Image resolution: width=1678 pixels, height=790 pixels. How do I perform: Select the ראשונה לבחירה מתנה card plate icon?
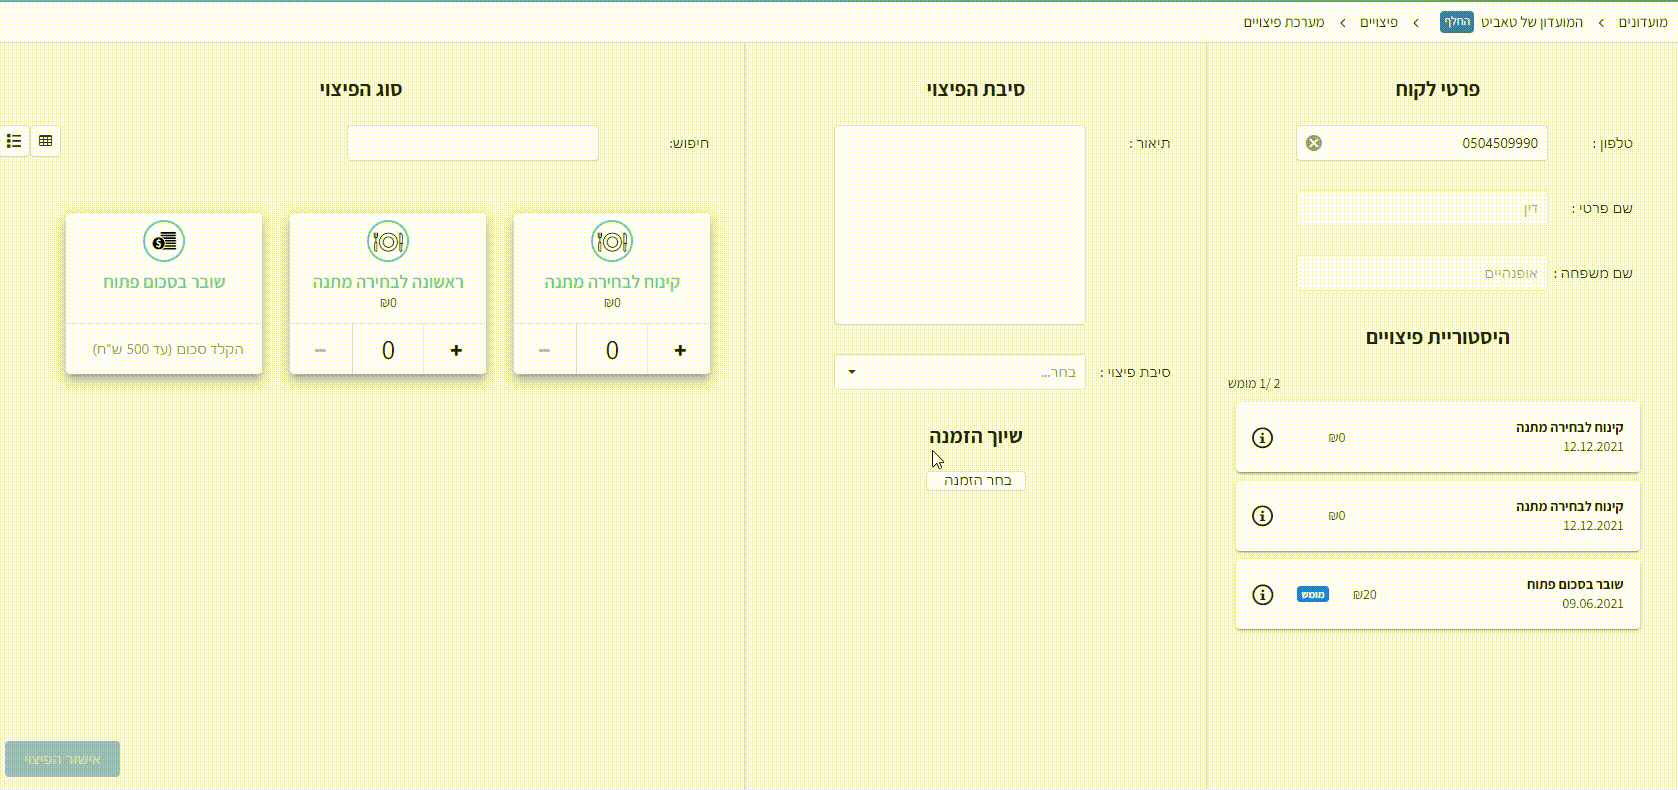pos(388,241)
